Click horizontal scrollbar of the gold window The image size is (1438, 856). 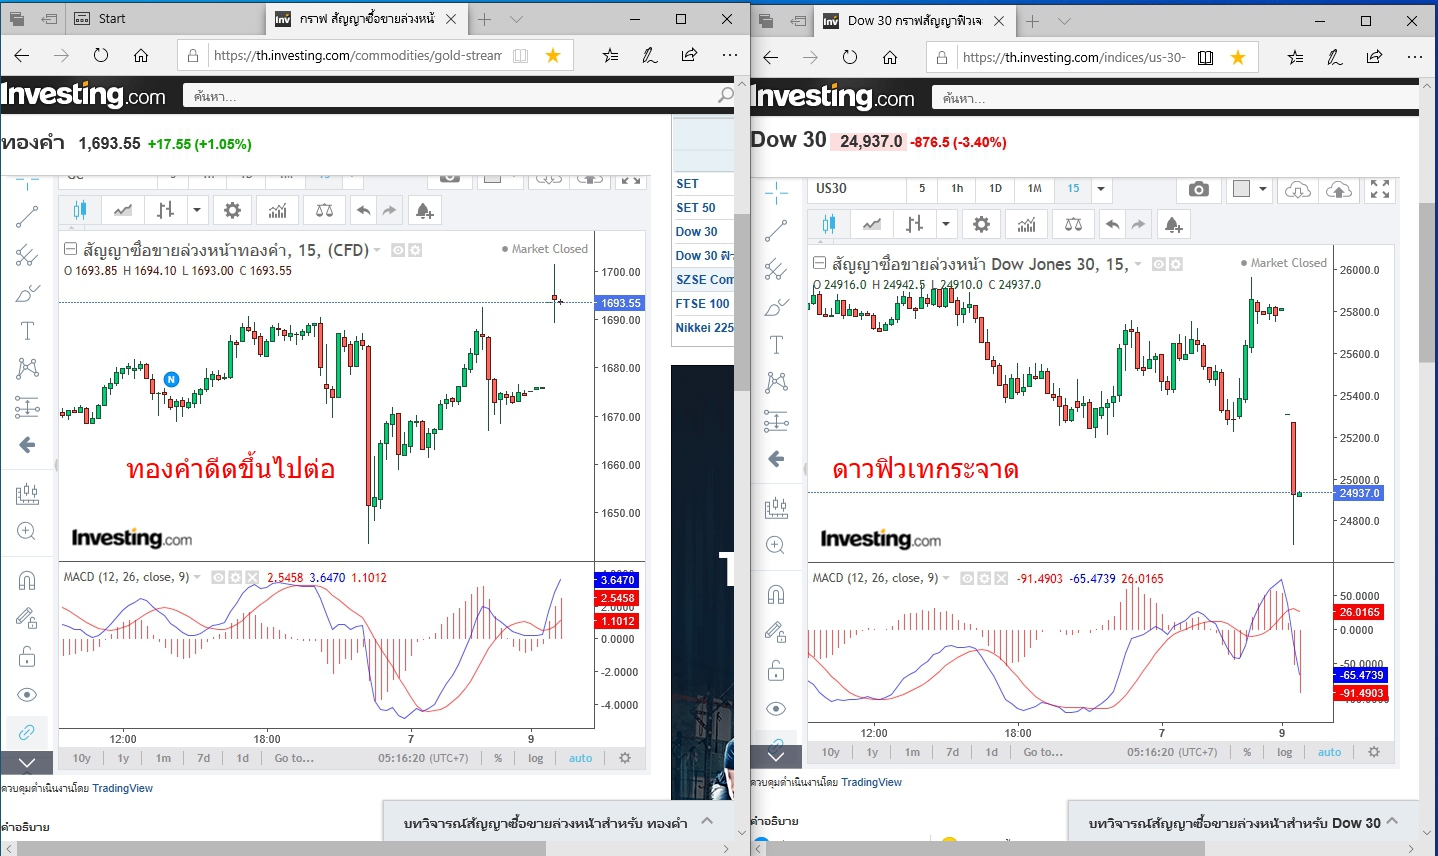pos(282,848)
